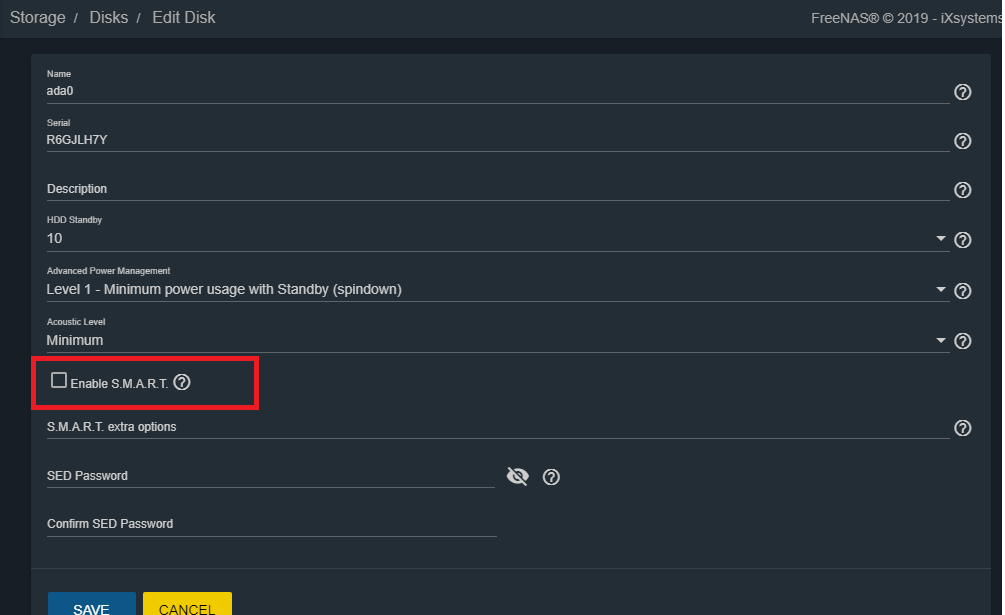Image resolution: width=1005 pixels, height=615 pixels.
Task: Open the Advanced Power Management dropdown
Action: tap(940, 290)
